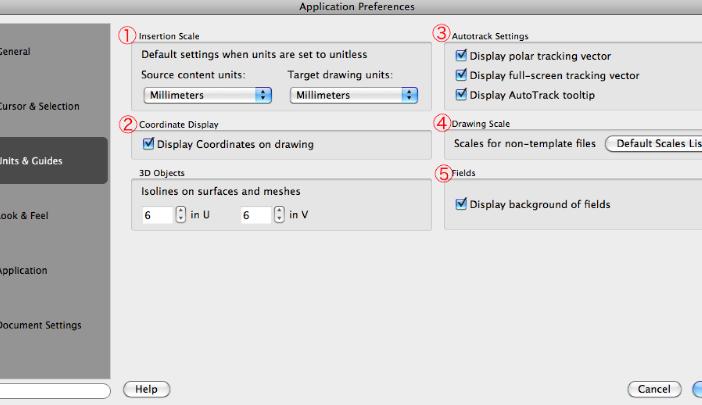Toggle Display Coordinates on drawing checkbox
The height and width of the screenshot is (405, 702).
(x=148, y=144)
